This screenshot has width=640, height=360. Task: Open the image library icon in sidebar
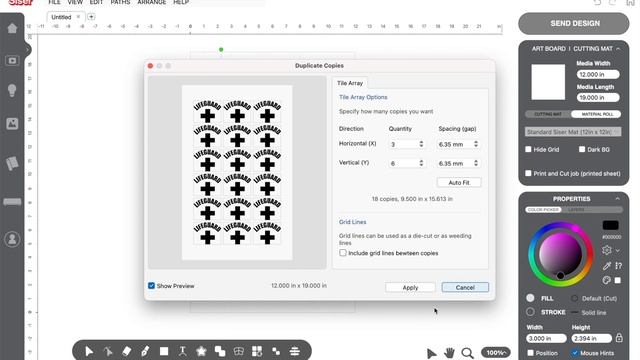12,124
